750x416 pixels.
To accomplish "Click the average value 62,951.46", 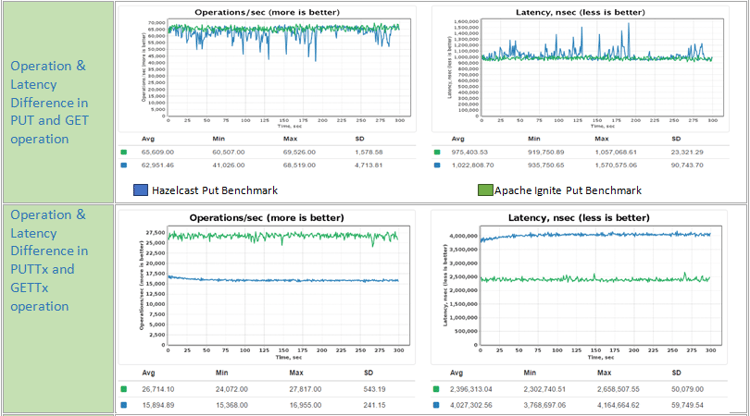I will click(158, 165).
